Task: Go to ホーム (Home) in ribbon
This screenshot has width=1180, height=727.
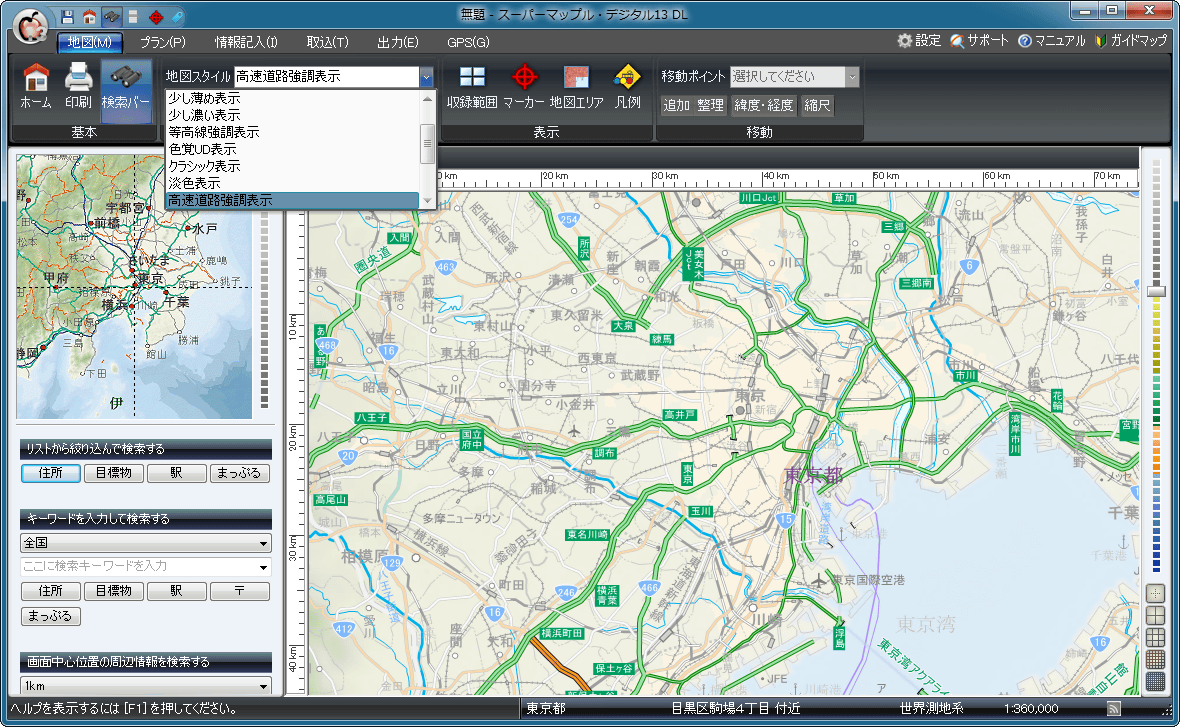Action: coord(36,87)
